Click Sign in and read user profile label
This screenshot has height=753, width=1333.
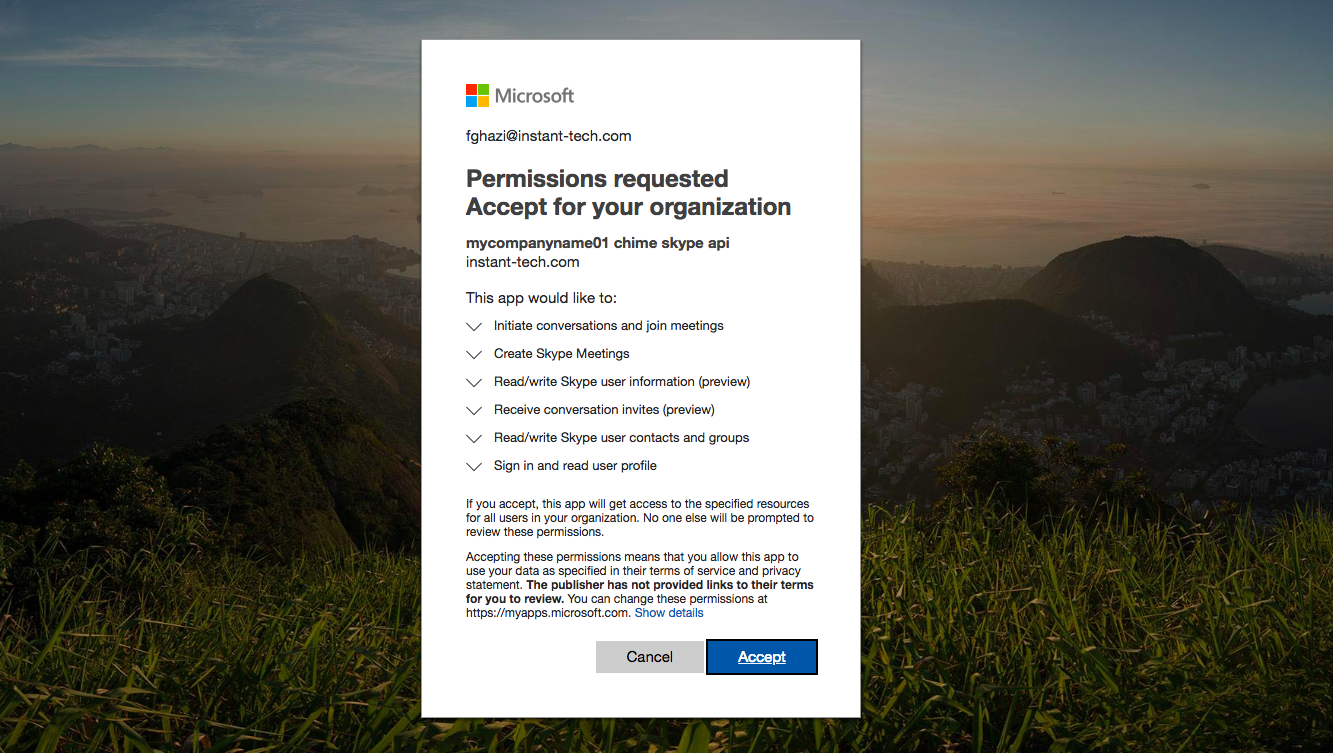tap(575, 466)
